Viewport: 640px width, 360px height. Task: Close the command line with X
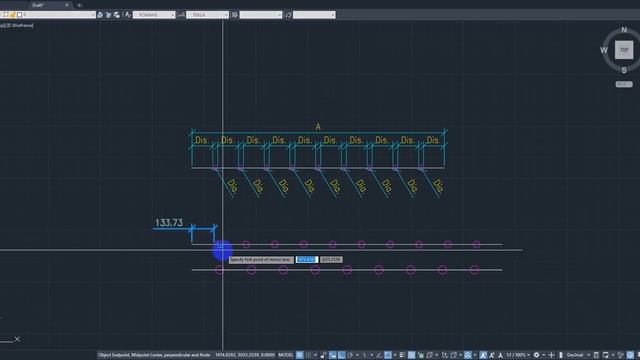[17, 339]
